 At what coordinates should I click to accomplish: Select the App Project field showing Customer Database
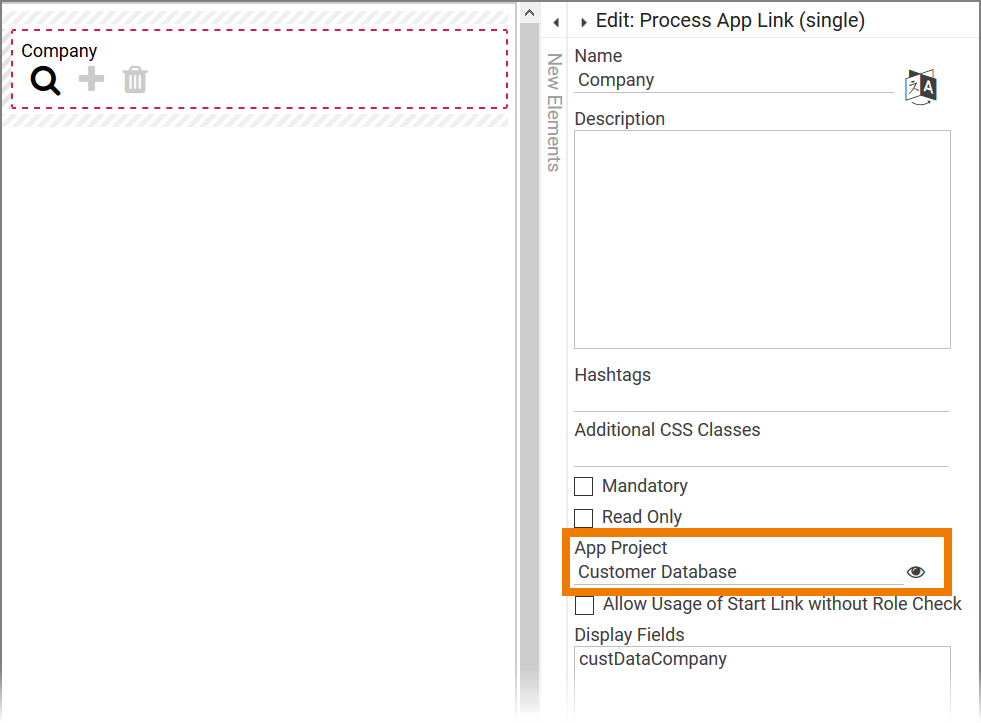tap(738, 572)
